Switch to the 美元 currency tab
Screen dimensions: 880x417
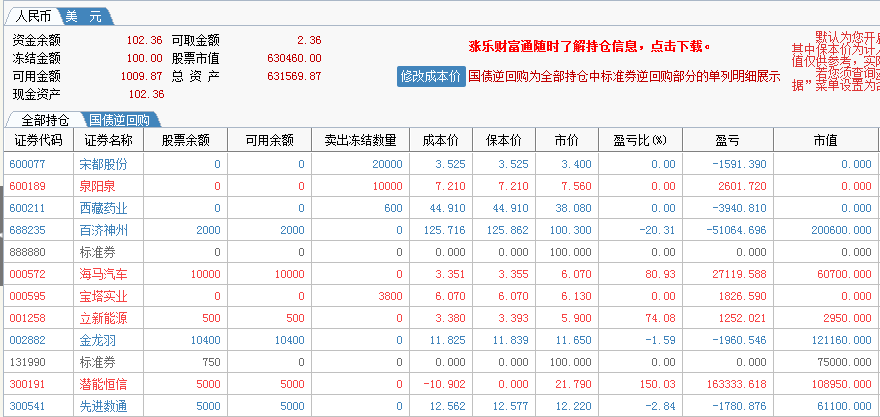pyautogui.click(x=84, y=17)
